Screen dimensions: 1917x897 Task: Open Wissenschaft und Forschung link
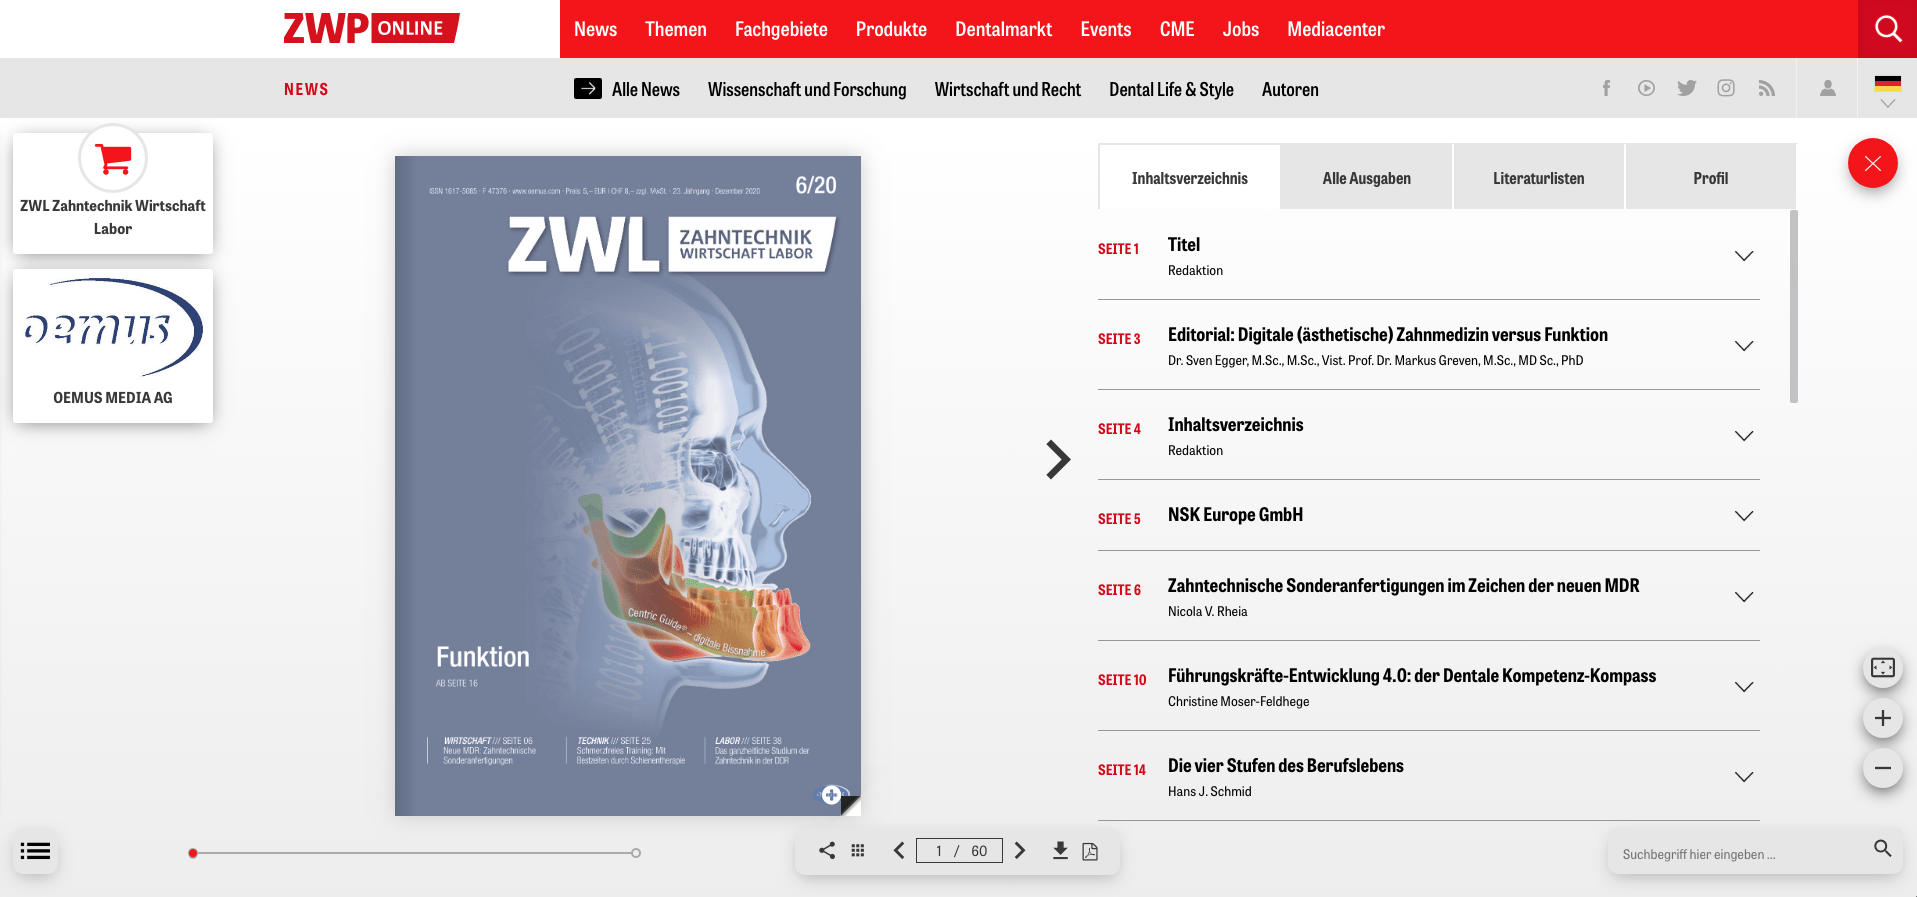coord(807,89)
